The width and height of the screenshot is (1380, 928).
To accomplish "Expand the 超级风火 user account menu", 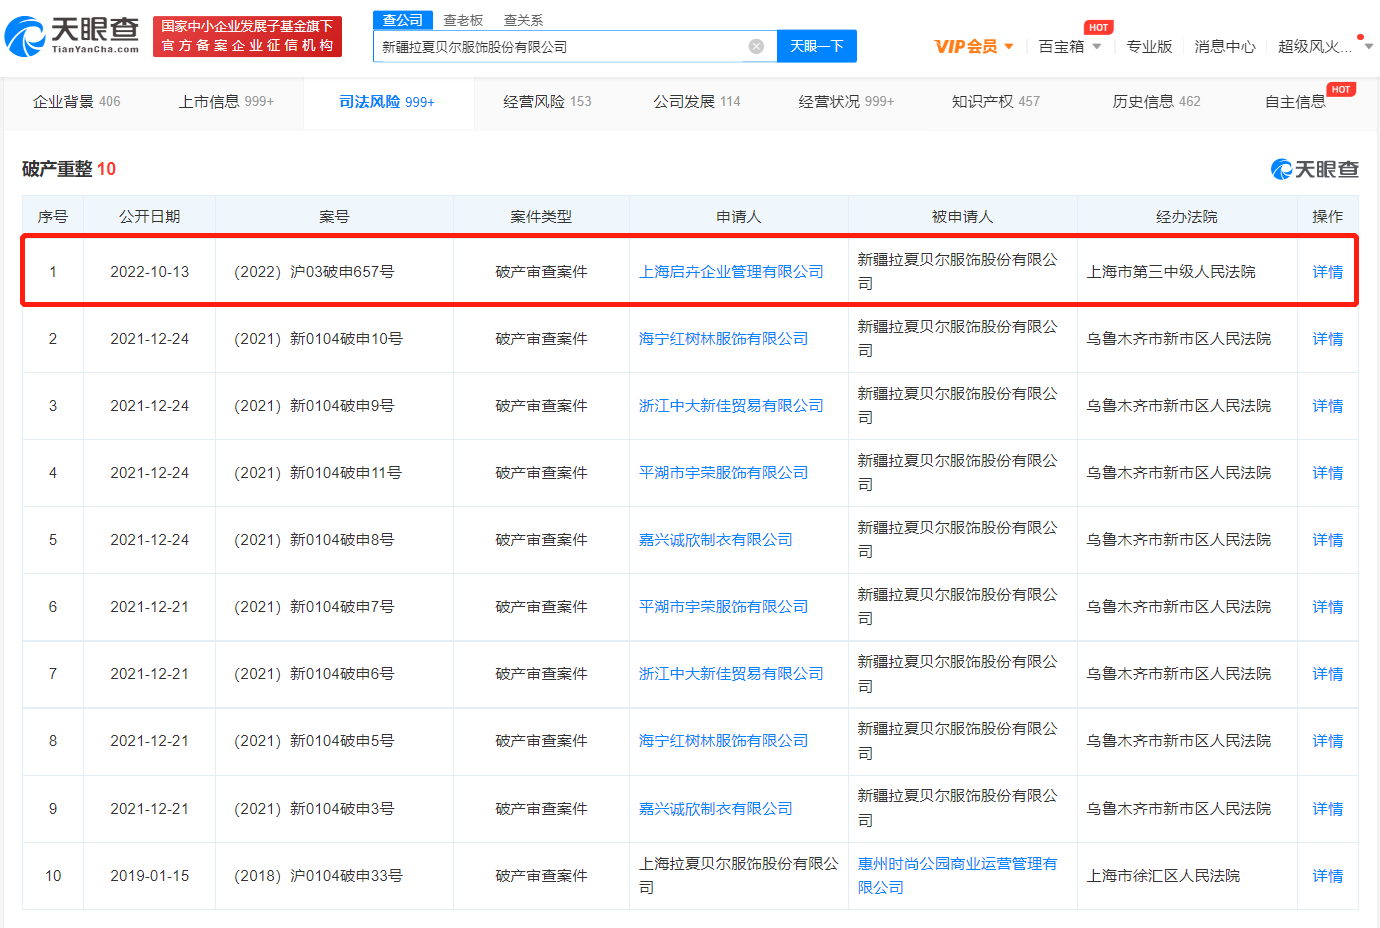I will tap(1324, 46).
